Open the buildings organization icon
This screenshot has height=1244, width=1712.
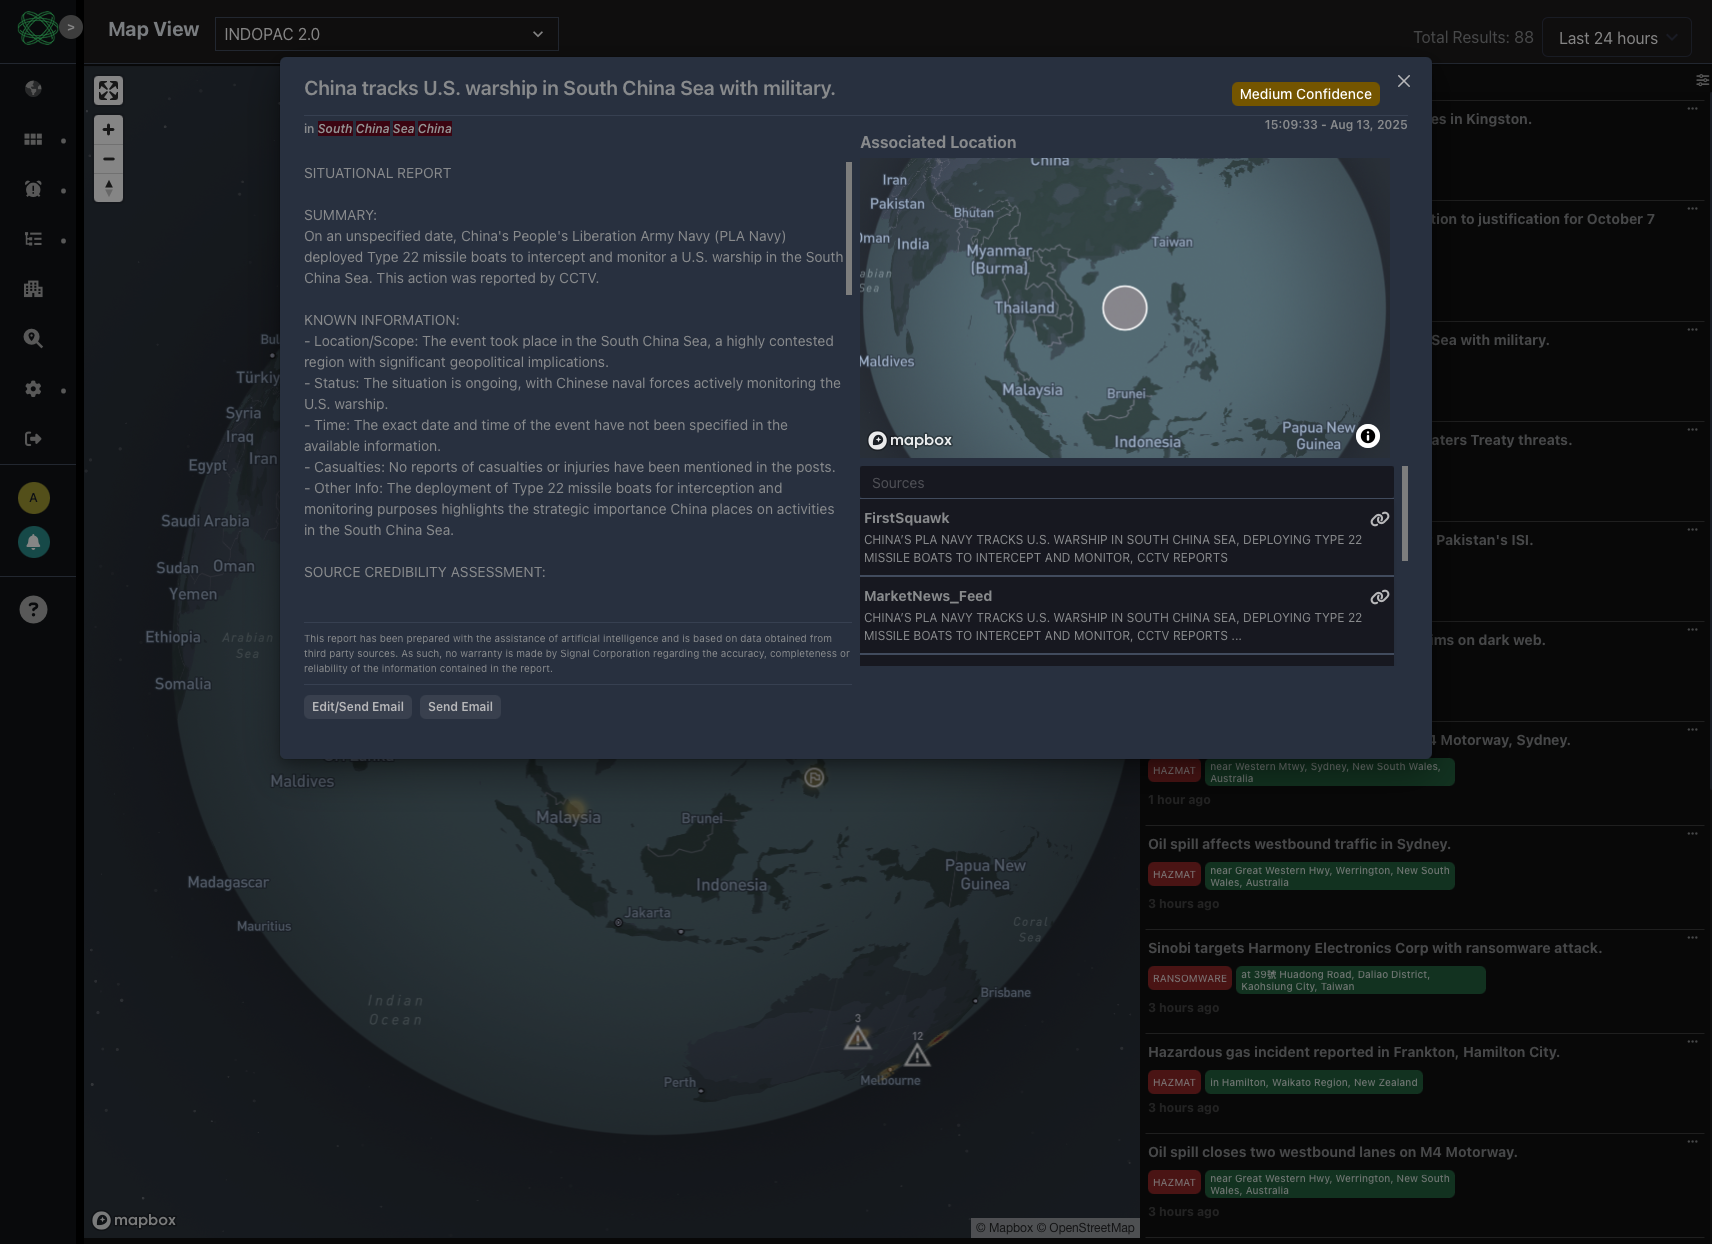click(x=33, y=289)
